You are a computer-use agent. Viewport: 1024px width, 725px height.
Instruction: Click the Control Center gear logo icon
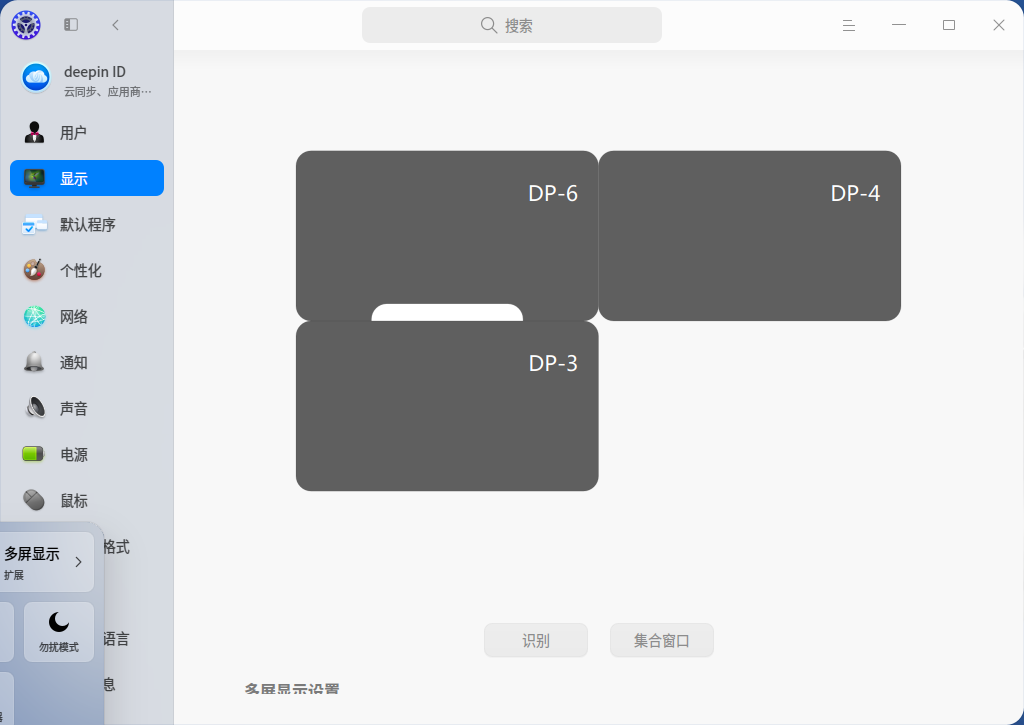[x=26, y=25]
